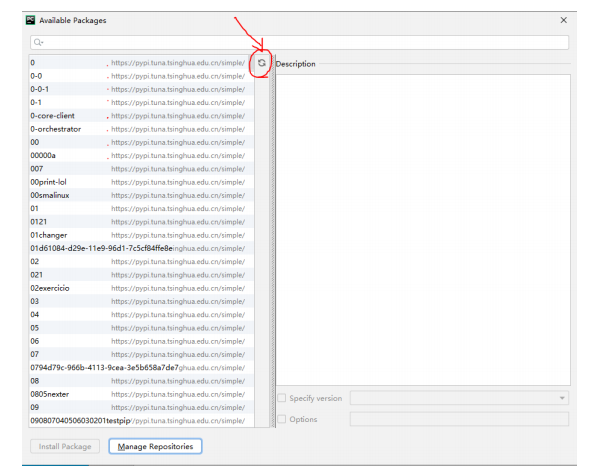Select the 07 package row
The height and width of the screenshot is (470, 596).
pos(141,354)
